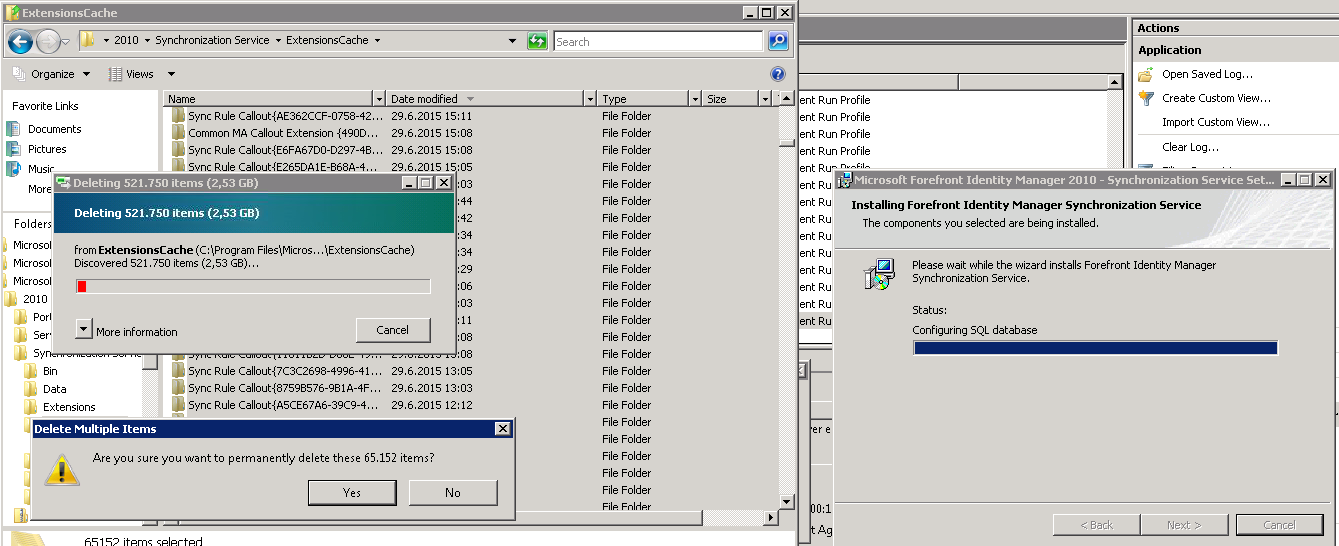
Task: Confirm deletion with the Yes button
Action: pos(352,492)
